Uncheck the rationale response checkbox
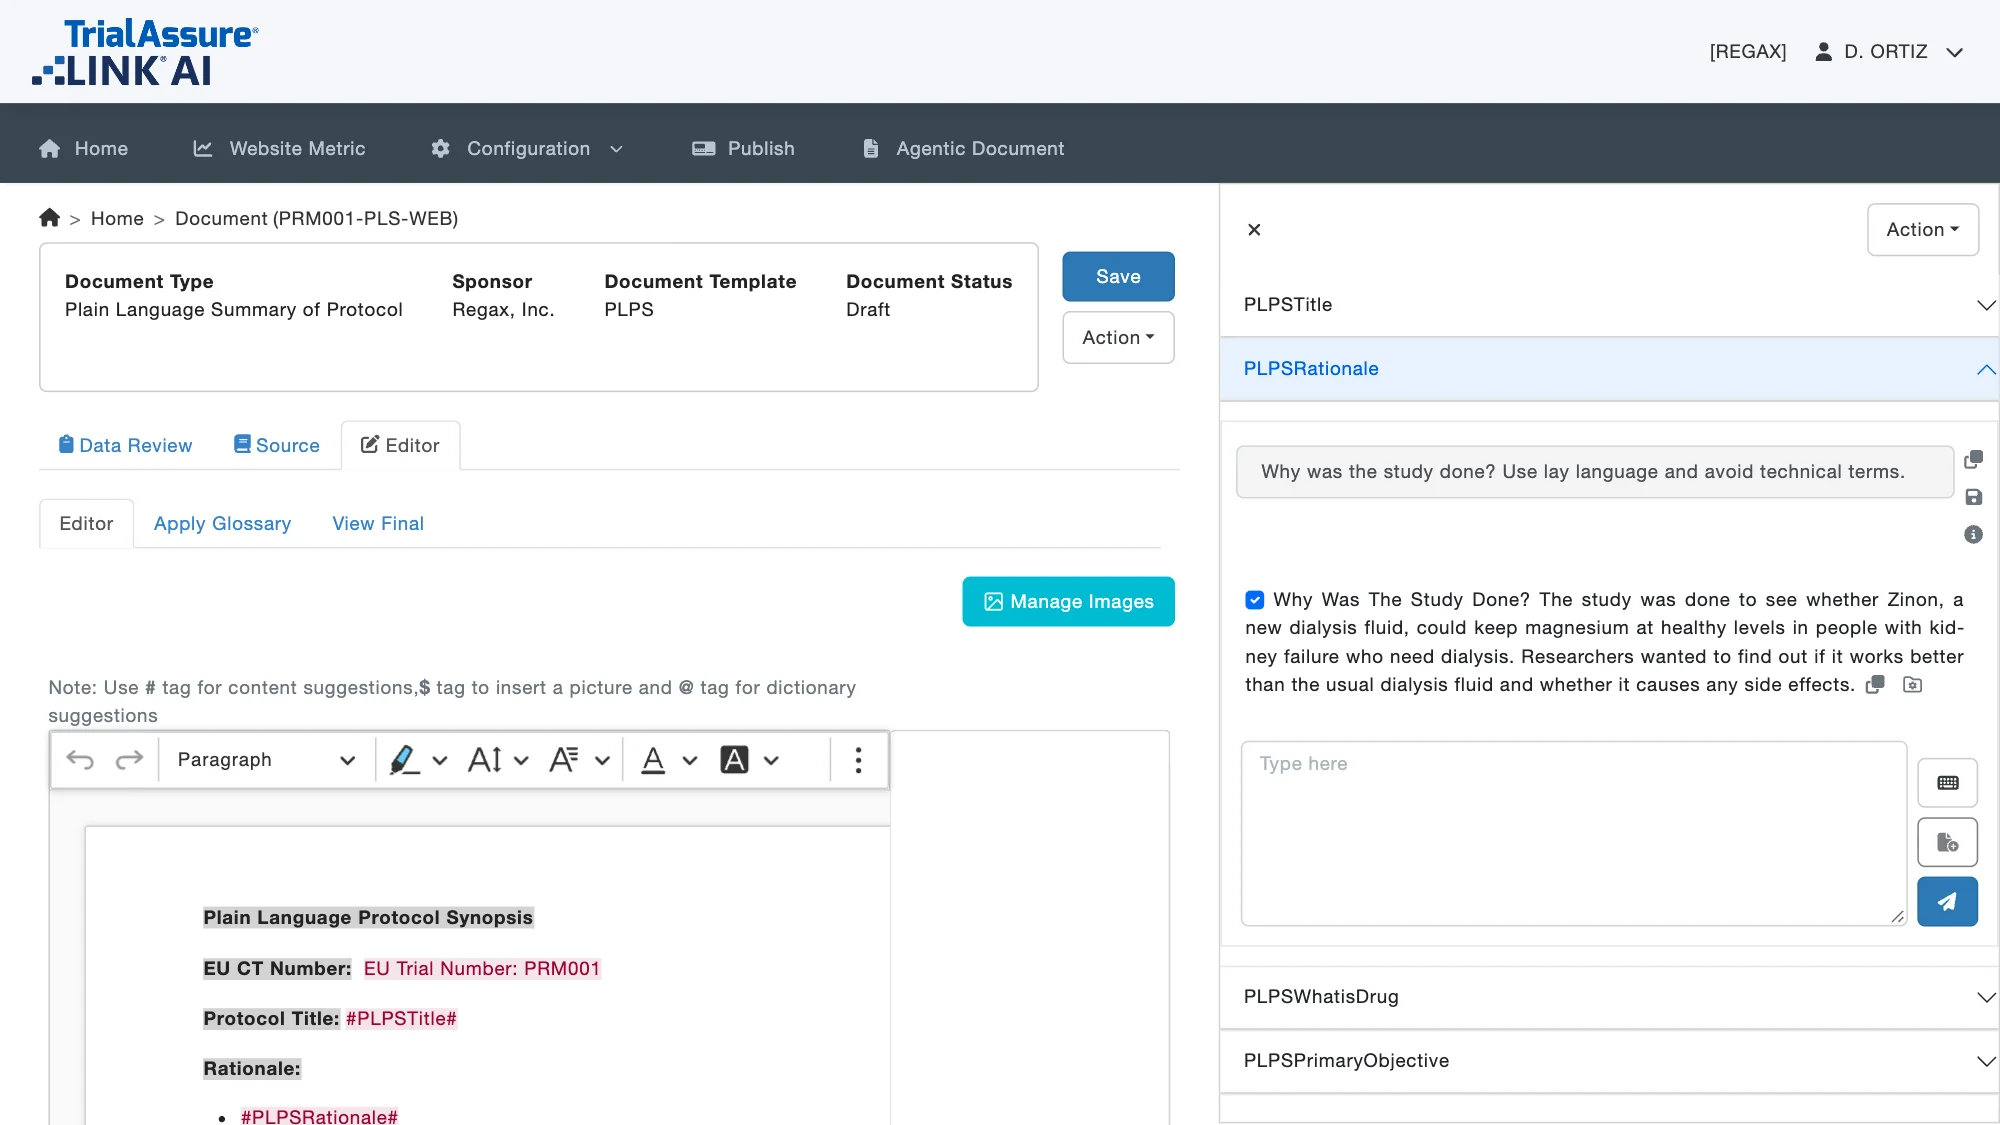Screen dimensions: 2000x1125 pos(1254,600)
